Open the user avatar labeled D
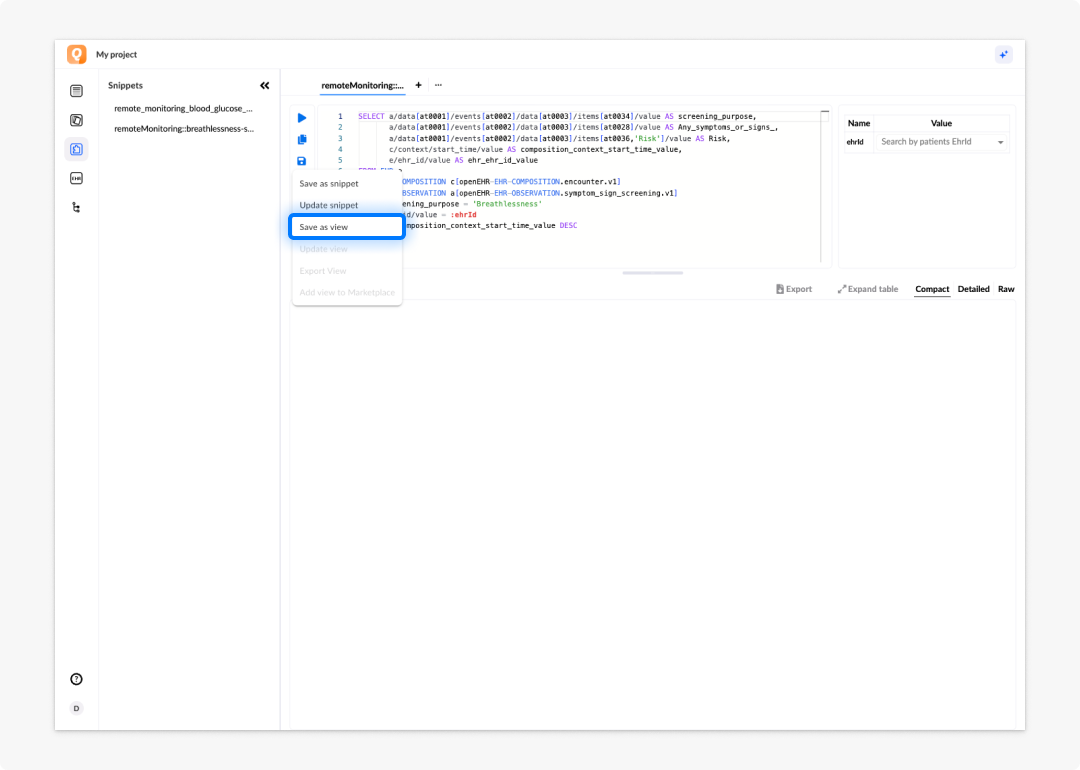Viewport: 1080px width, 770px height. pos(76,708)
